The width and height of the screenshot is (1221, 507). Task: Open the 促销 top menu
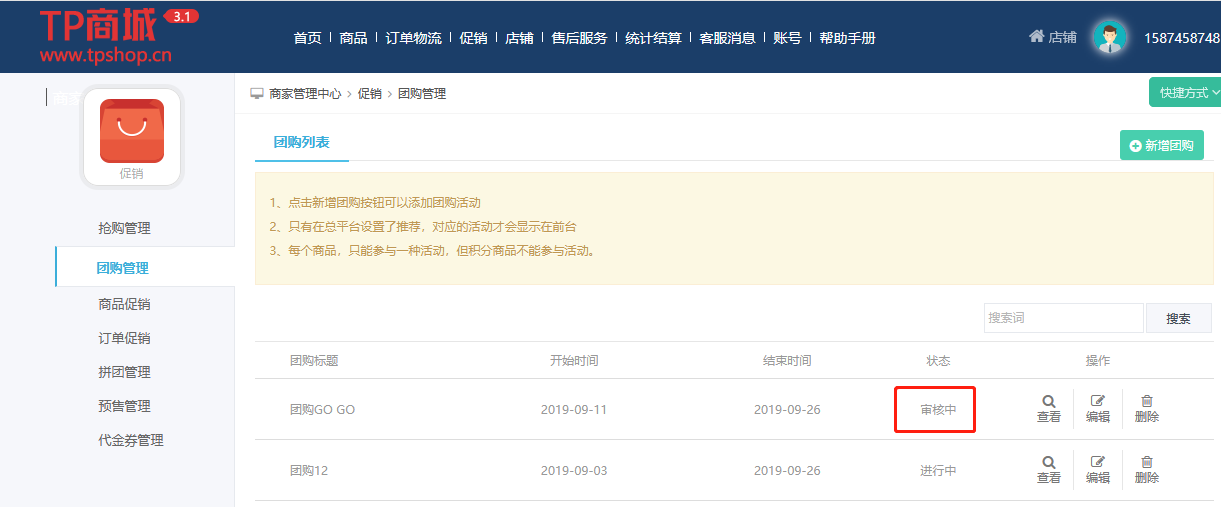473,38
